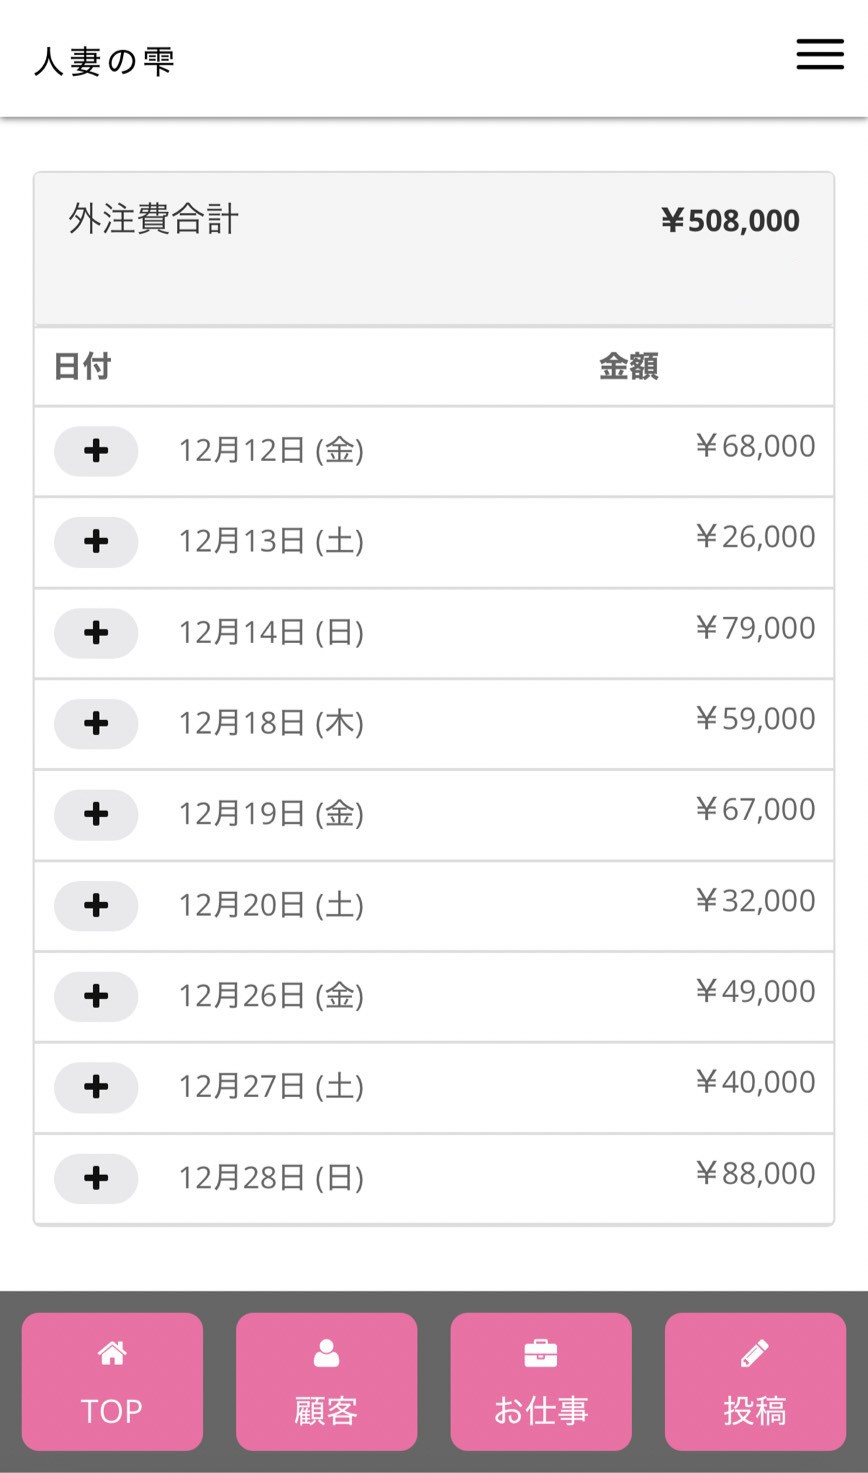Click the 日付 column header
The height and width of the screenshot is (1473, 868).
82,366
